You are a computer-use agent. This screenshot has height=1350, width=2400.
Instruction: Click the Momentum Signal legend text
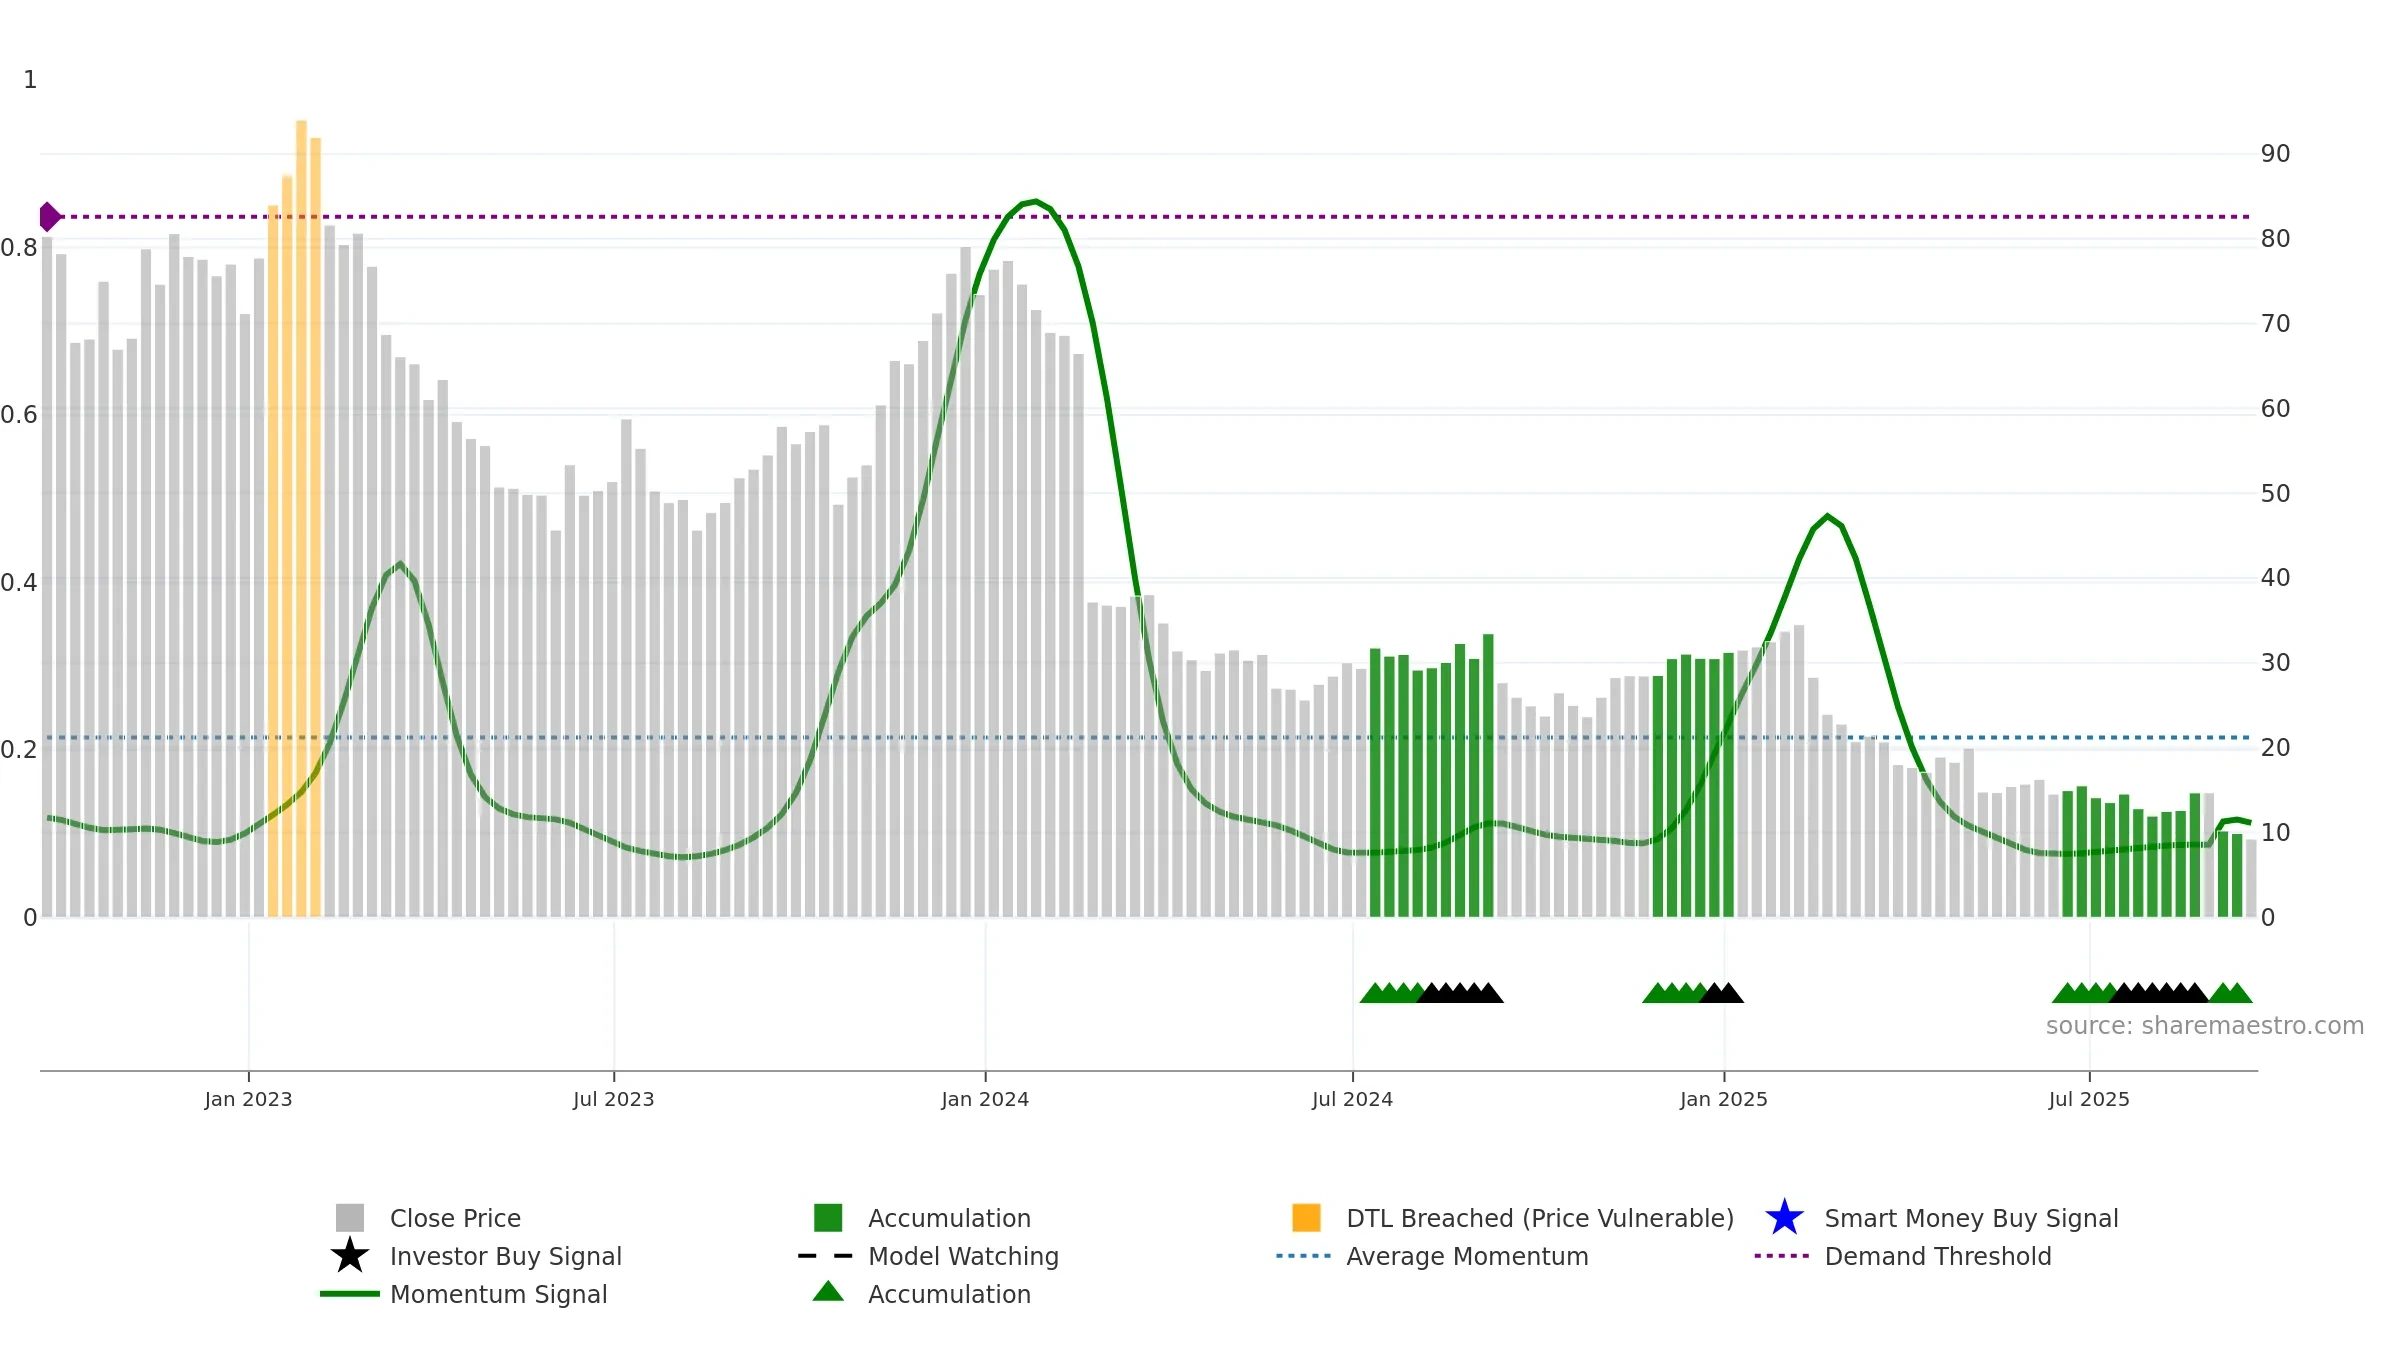(x=498, y=1294)
